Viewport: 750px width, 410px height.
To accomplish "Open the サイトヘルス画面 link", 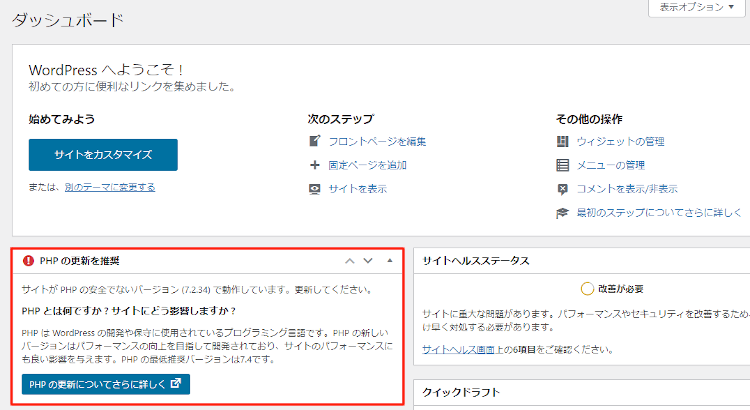I will pos(458,350).
